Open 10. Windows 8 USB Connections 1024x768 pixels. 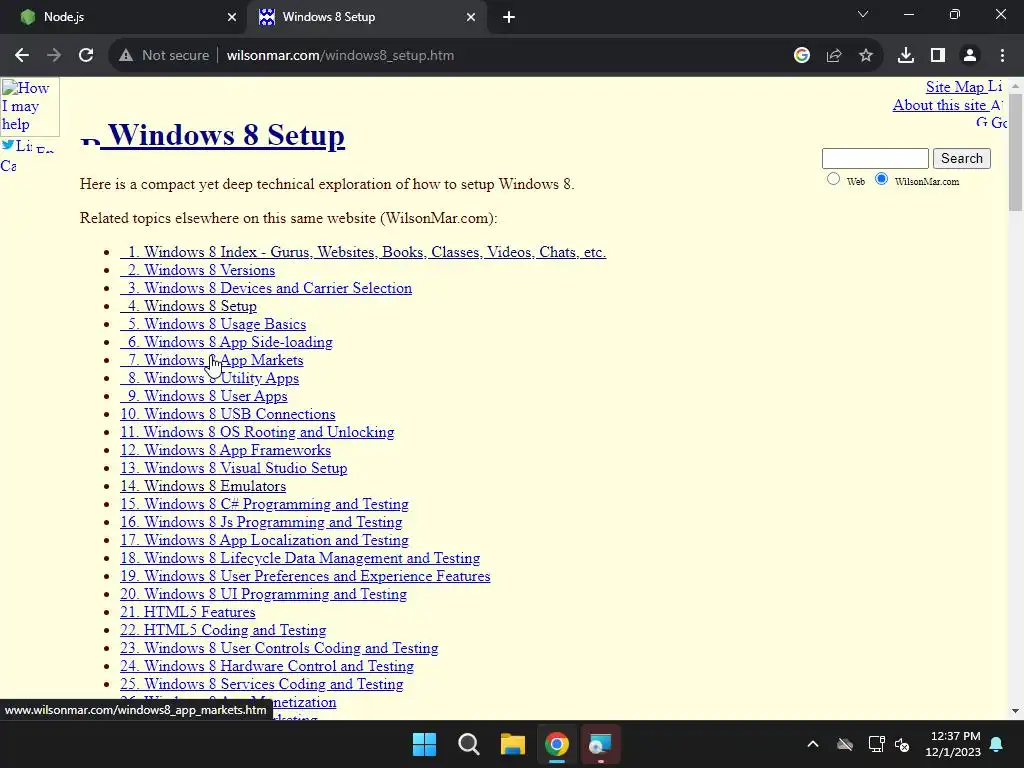coord(227,414)
